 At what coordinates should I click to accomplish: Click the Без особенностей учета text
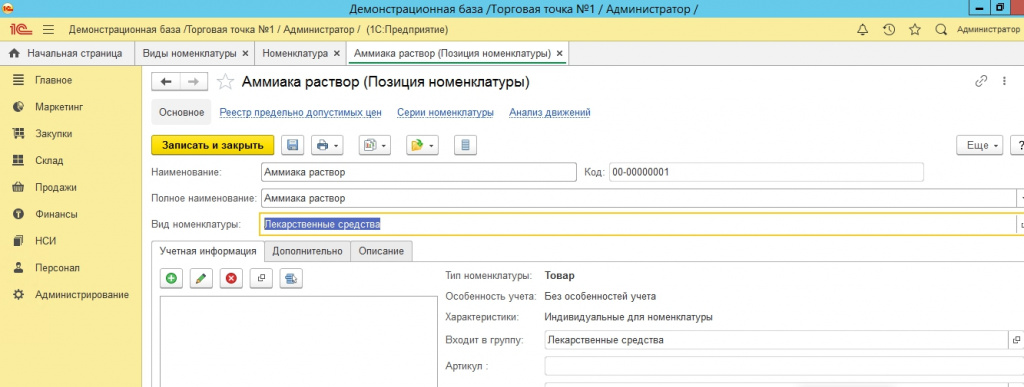pyautogui.click(x=600, y=296)
